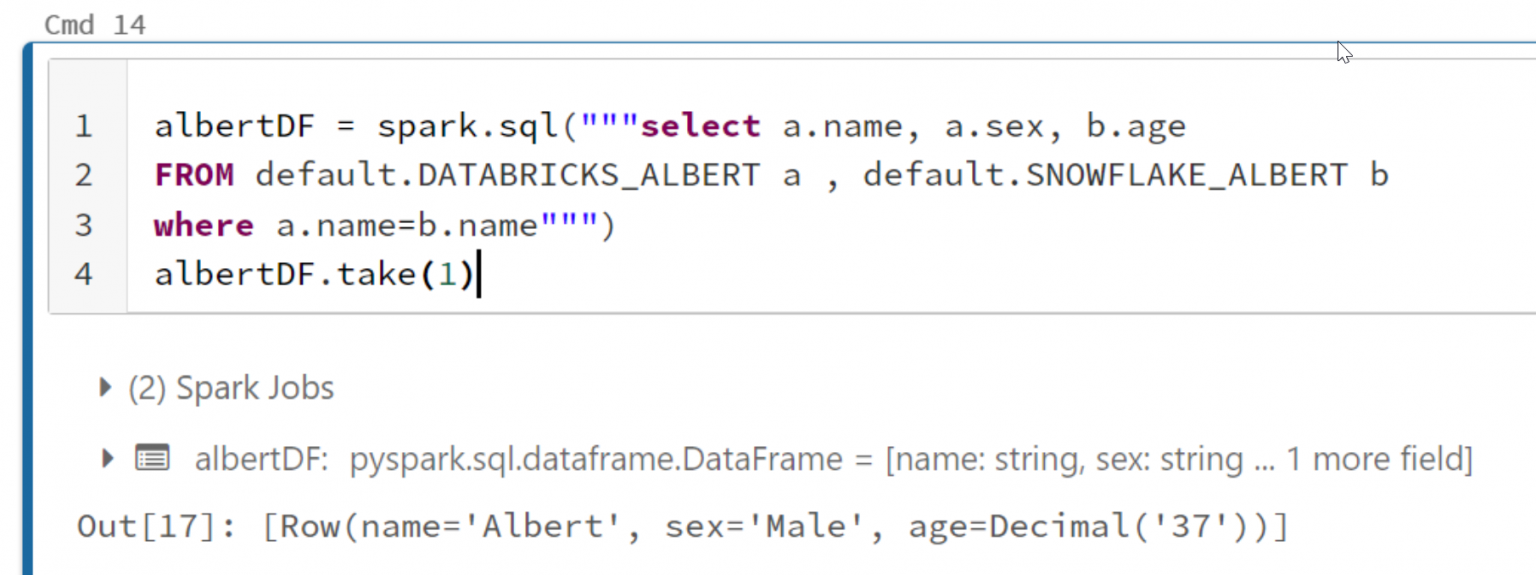1536x575 pixels.
Task: Expand the albertDF schema arrow
Action: click(x=108, y=459)
